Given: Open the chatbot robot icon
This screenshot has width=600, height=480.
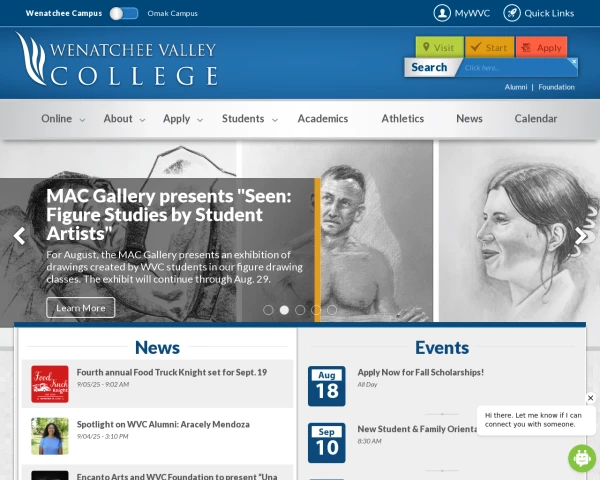Looking at the screenshot, I should tap(581, 458).
